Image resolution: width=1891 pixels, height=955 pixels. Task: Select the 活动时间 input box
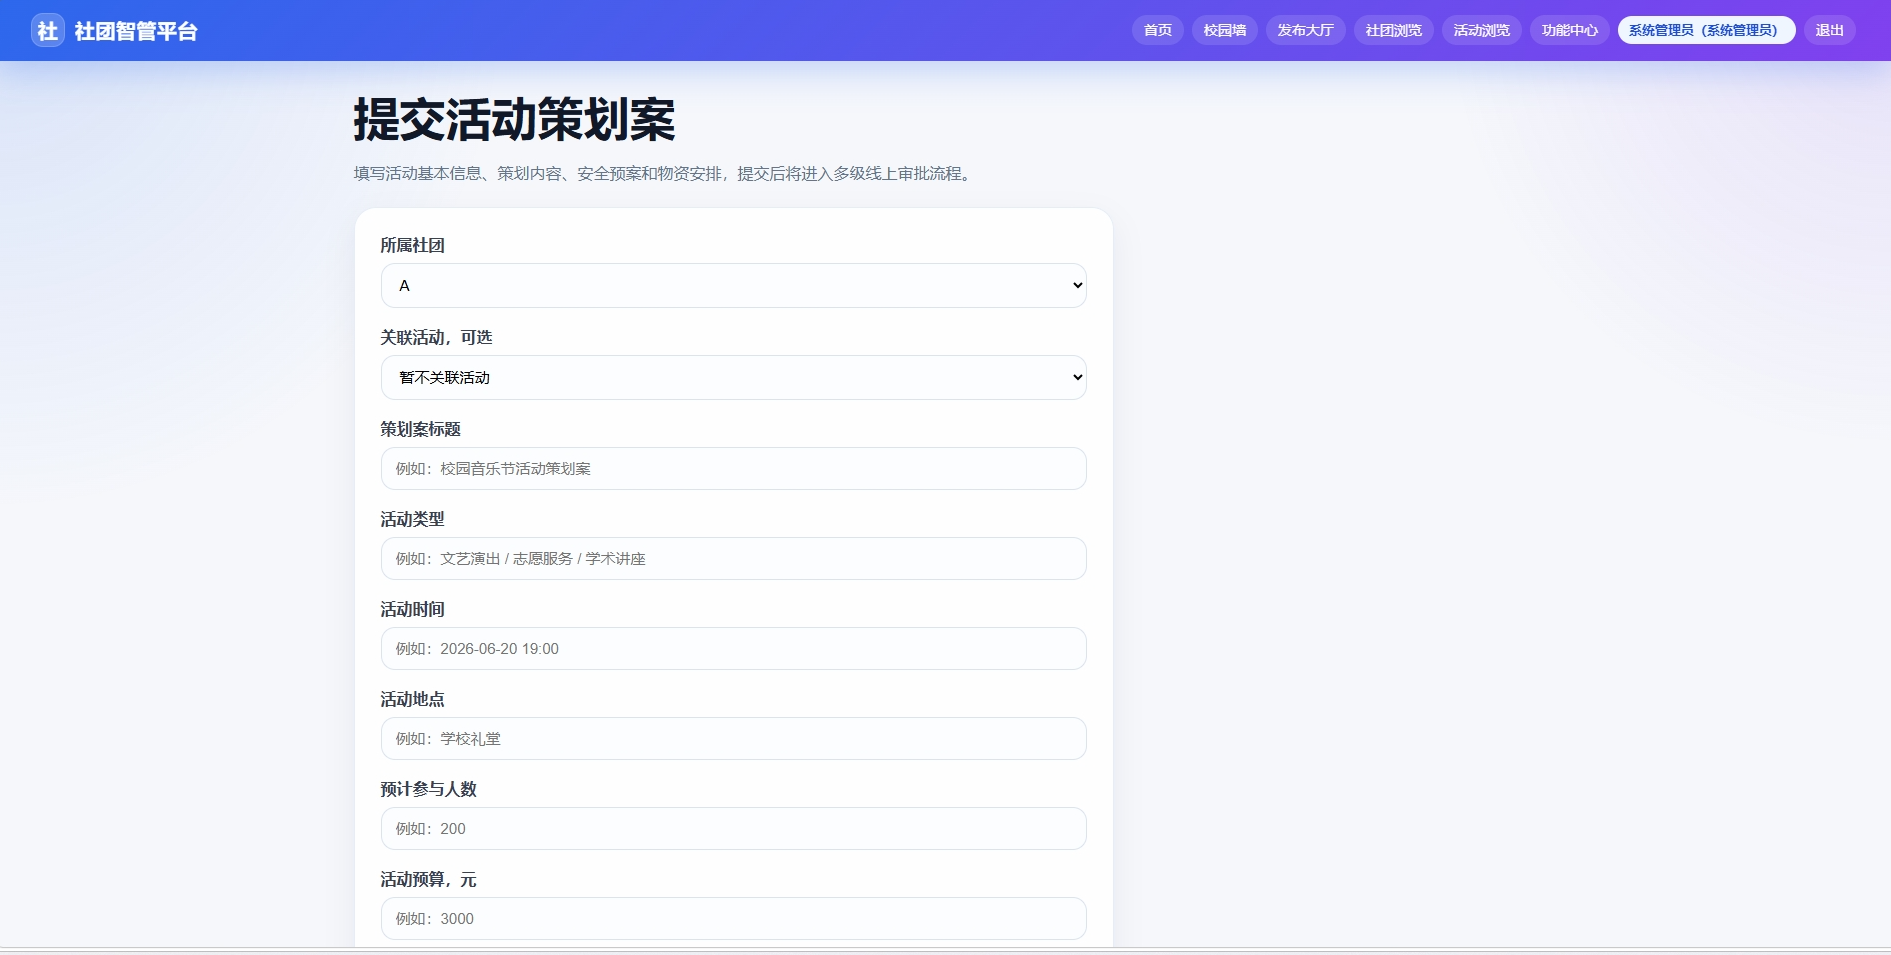click(734, 649)
